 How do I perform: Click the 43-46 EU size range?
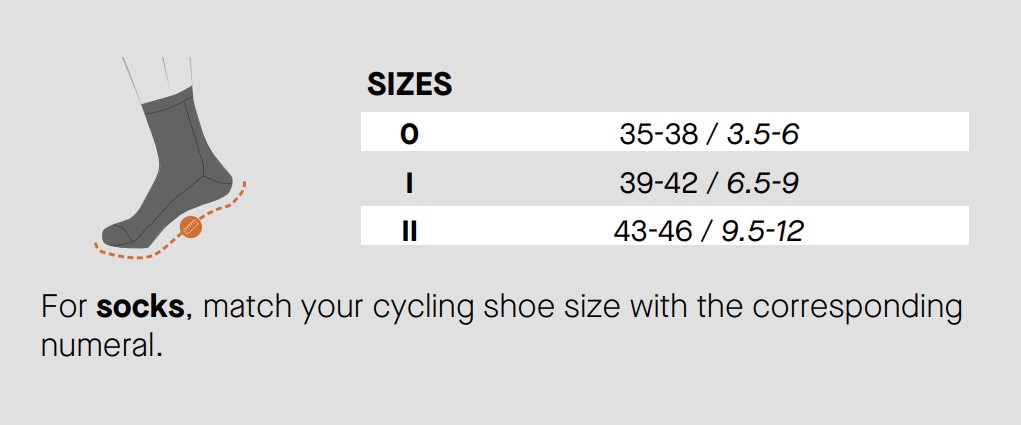point(653,231)
